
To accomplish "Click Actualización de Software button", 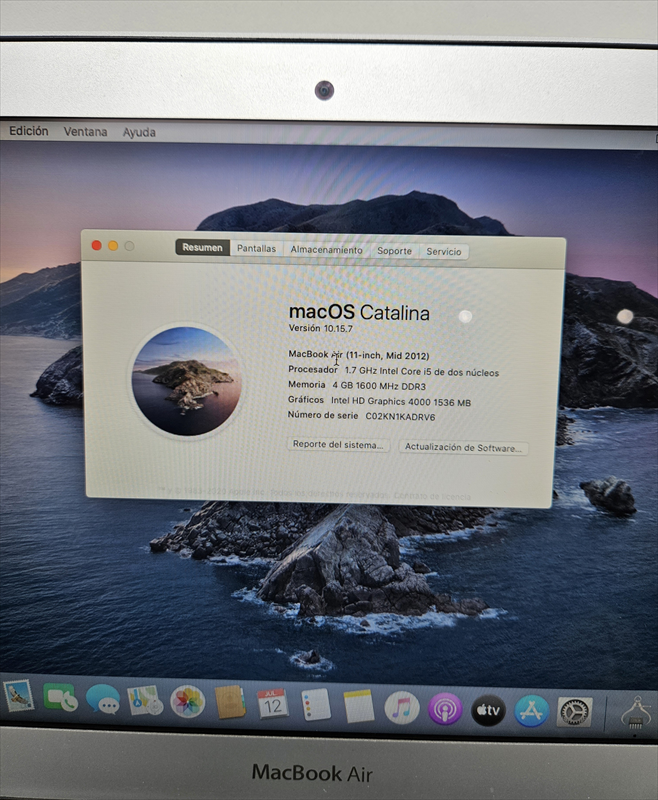I will tap(464, 448).
